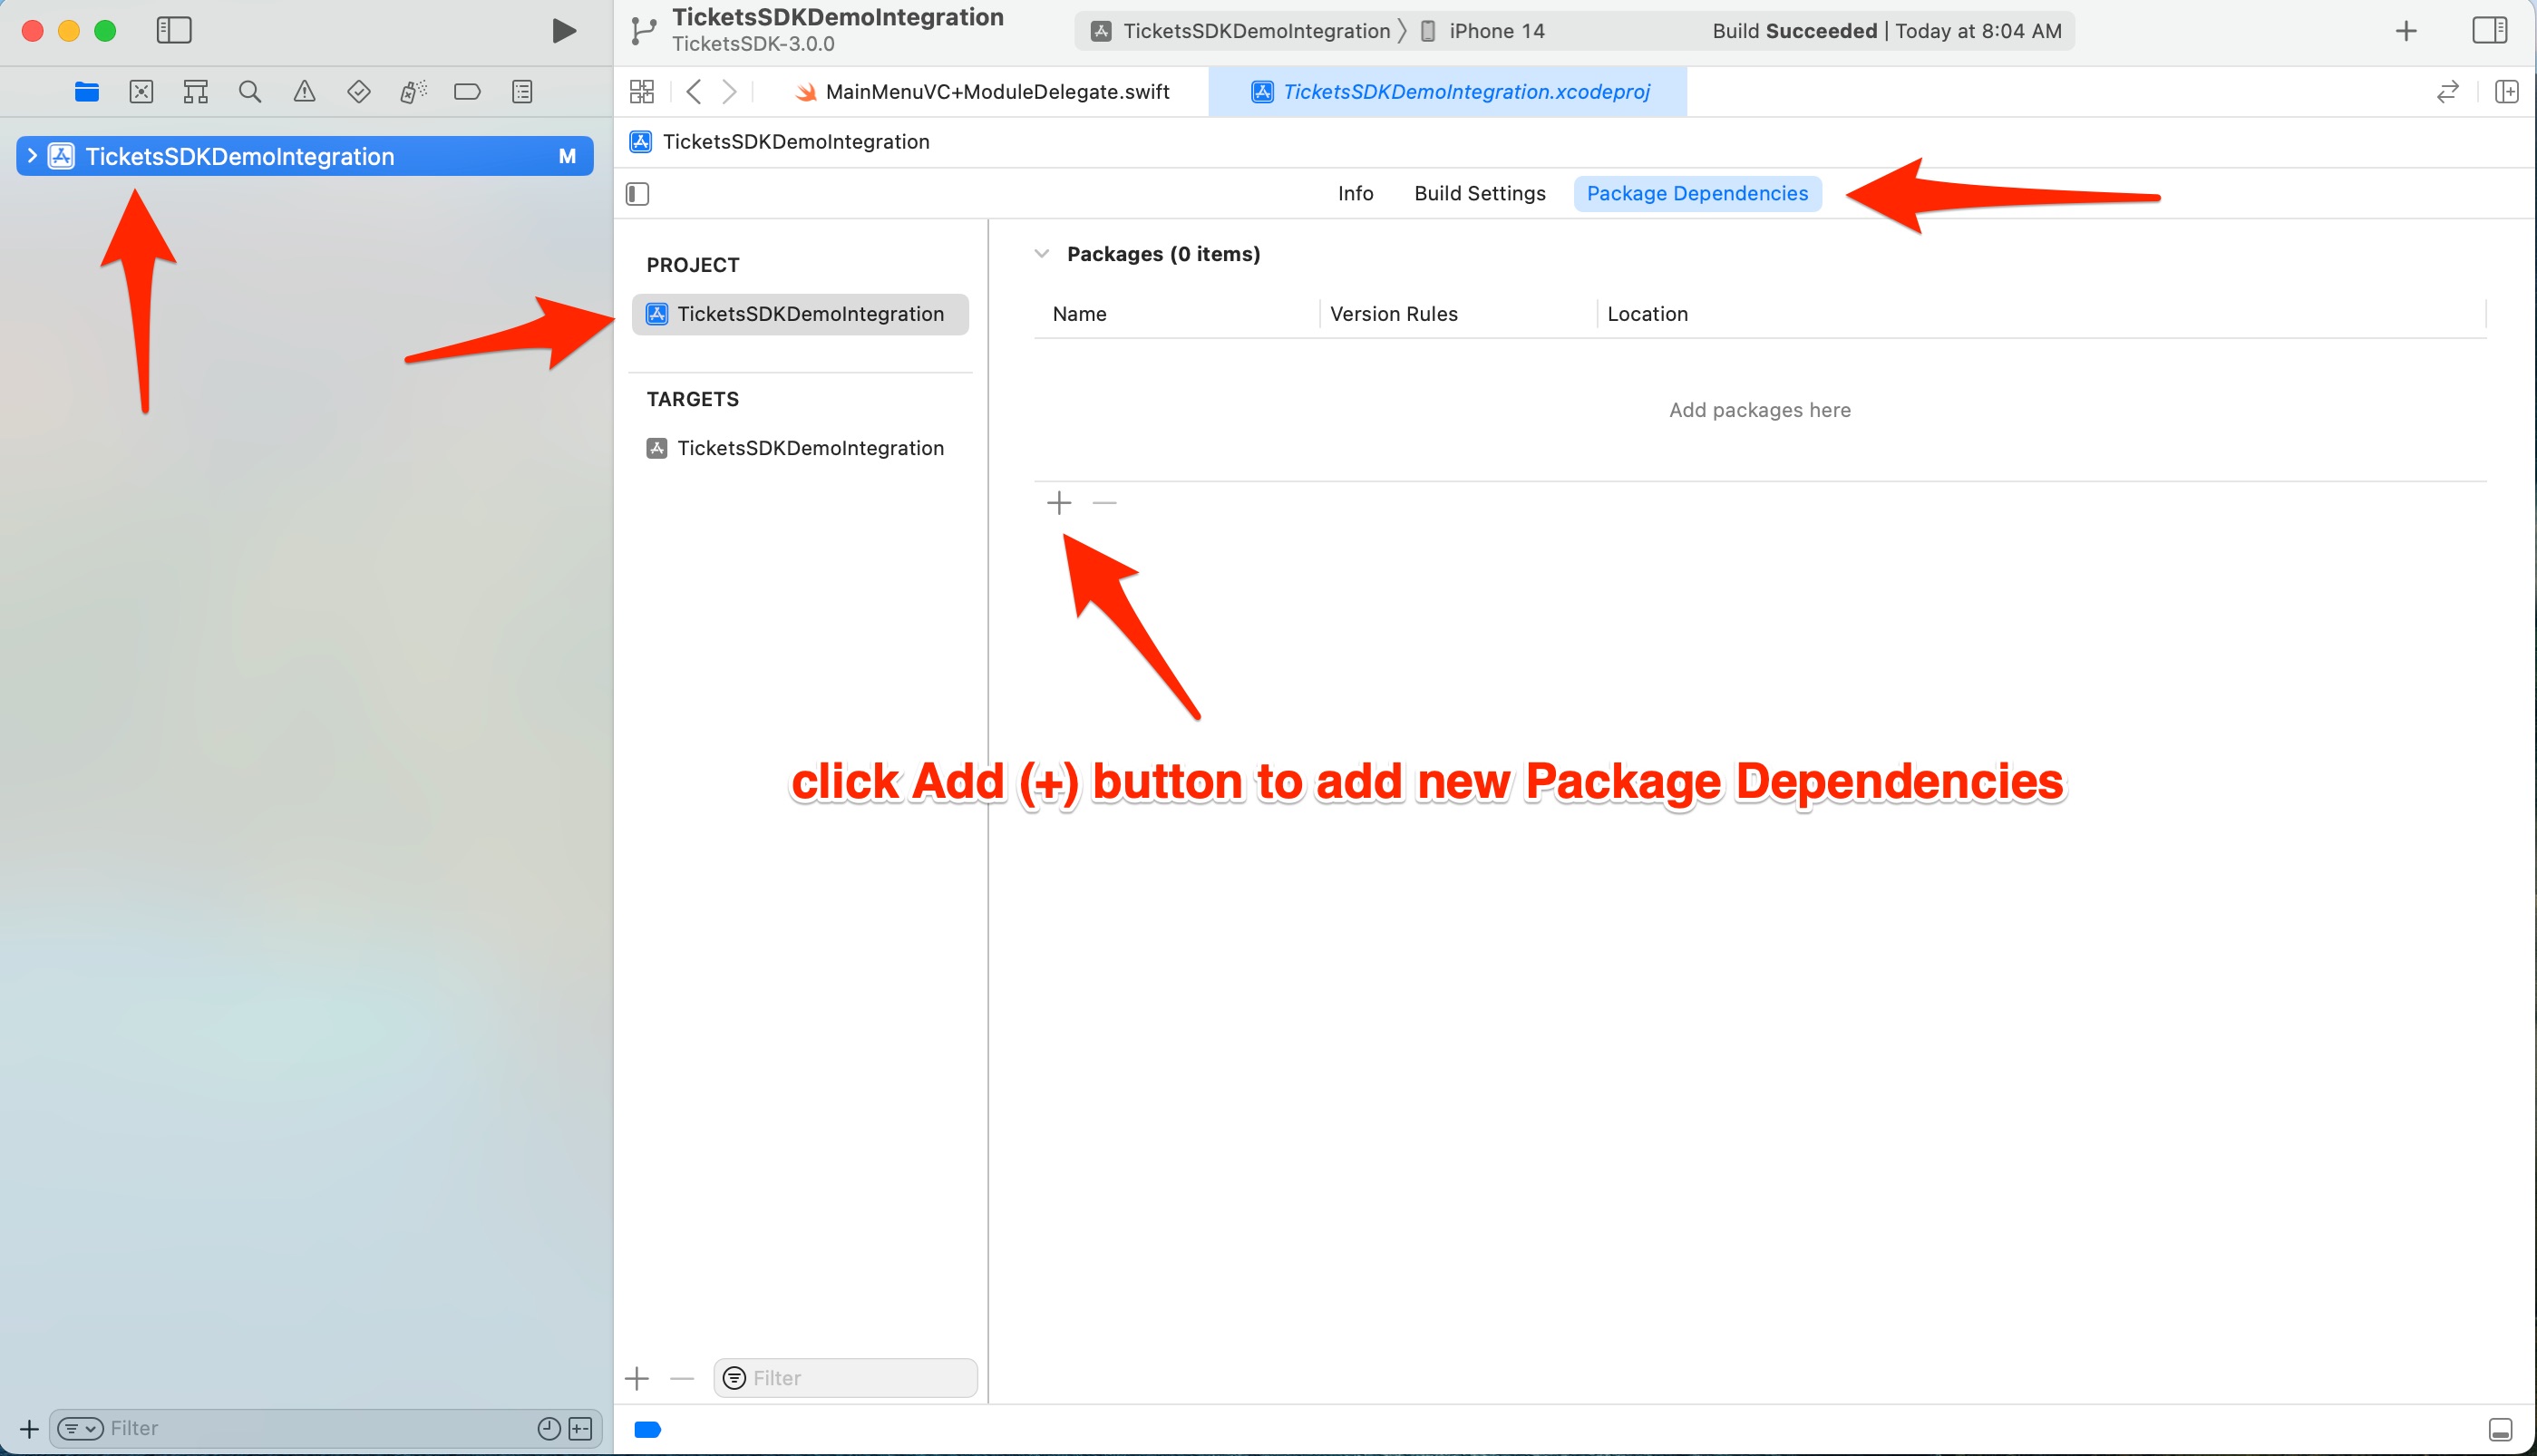Toggle the left navigator sidebar
This screenshot has width=2537, height=1456.
coord(174,31)
